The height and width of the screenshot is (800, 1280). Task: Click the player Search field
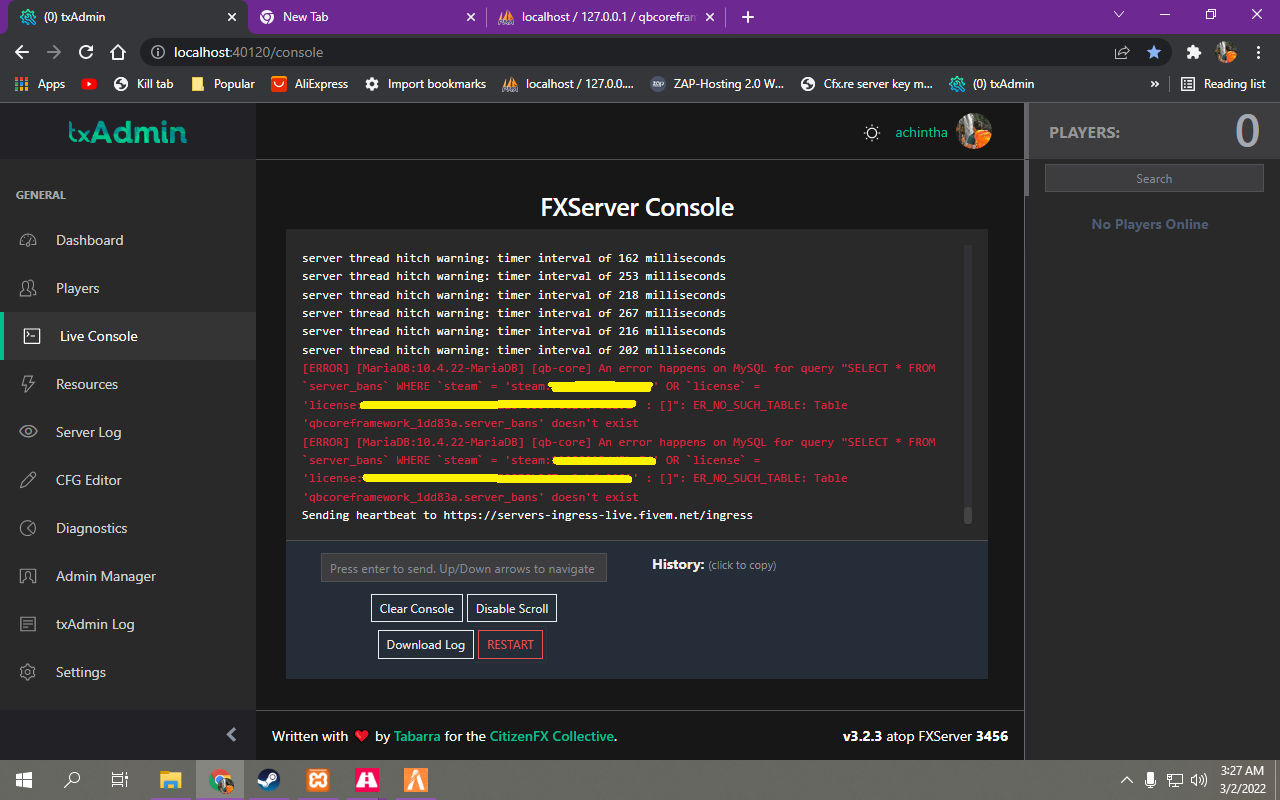pos(1154,178)
